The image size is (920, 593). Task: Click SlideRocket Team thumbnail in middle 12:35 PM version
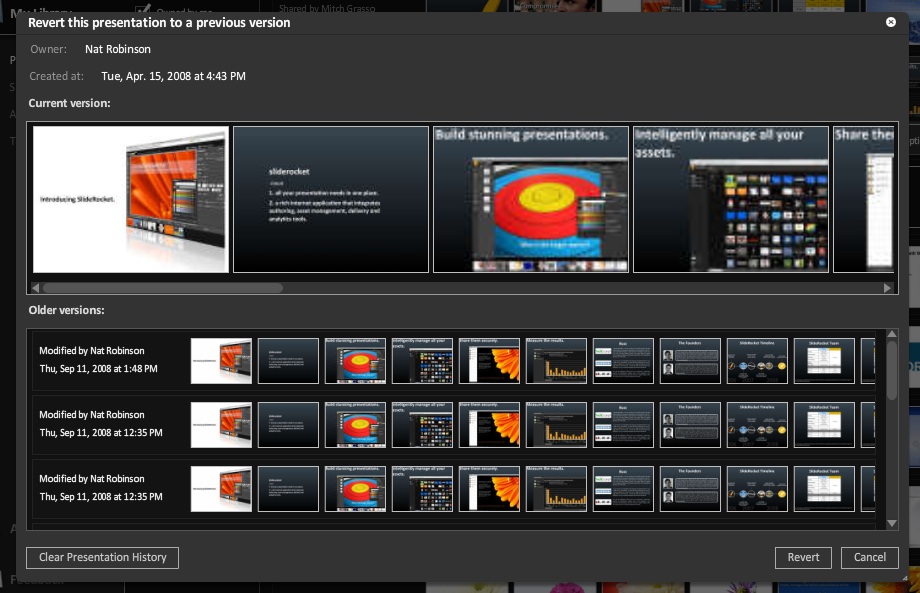(824, 425)
